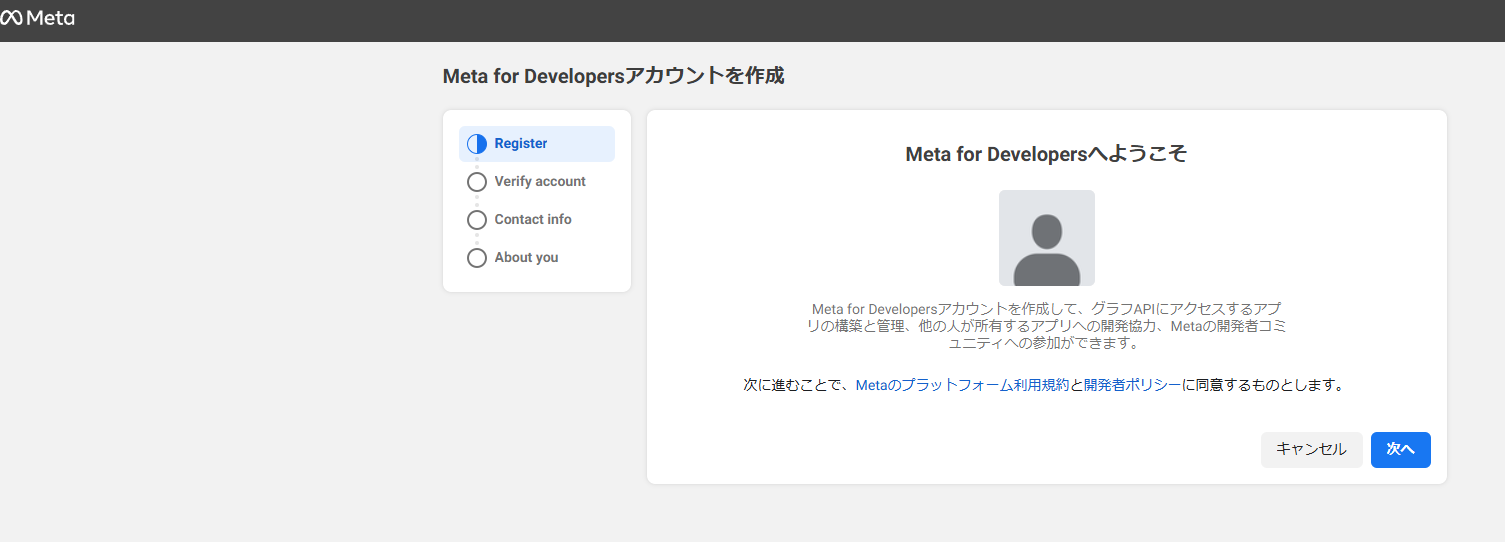Click the Meta for Developersアカウントを作成 page title
This screenshot has height=542, width=1505.
coord(613,76)
